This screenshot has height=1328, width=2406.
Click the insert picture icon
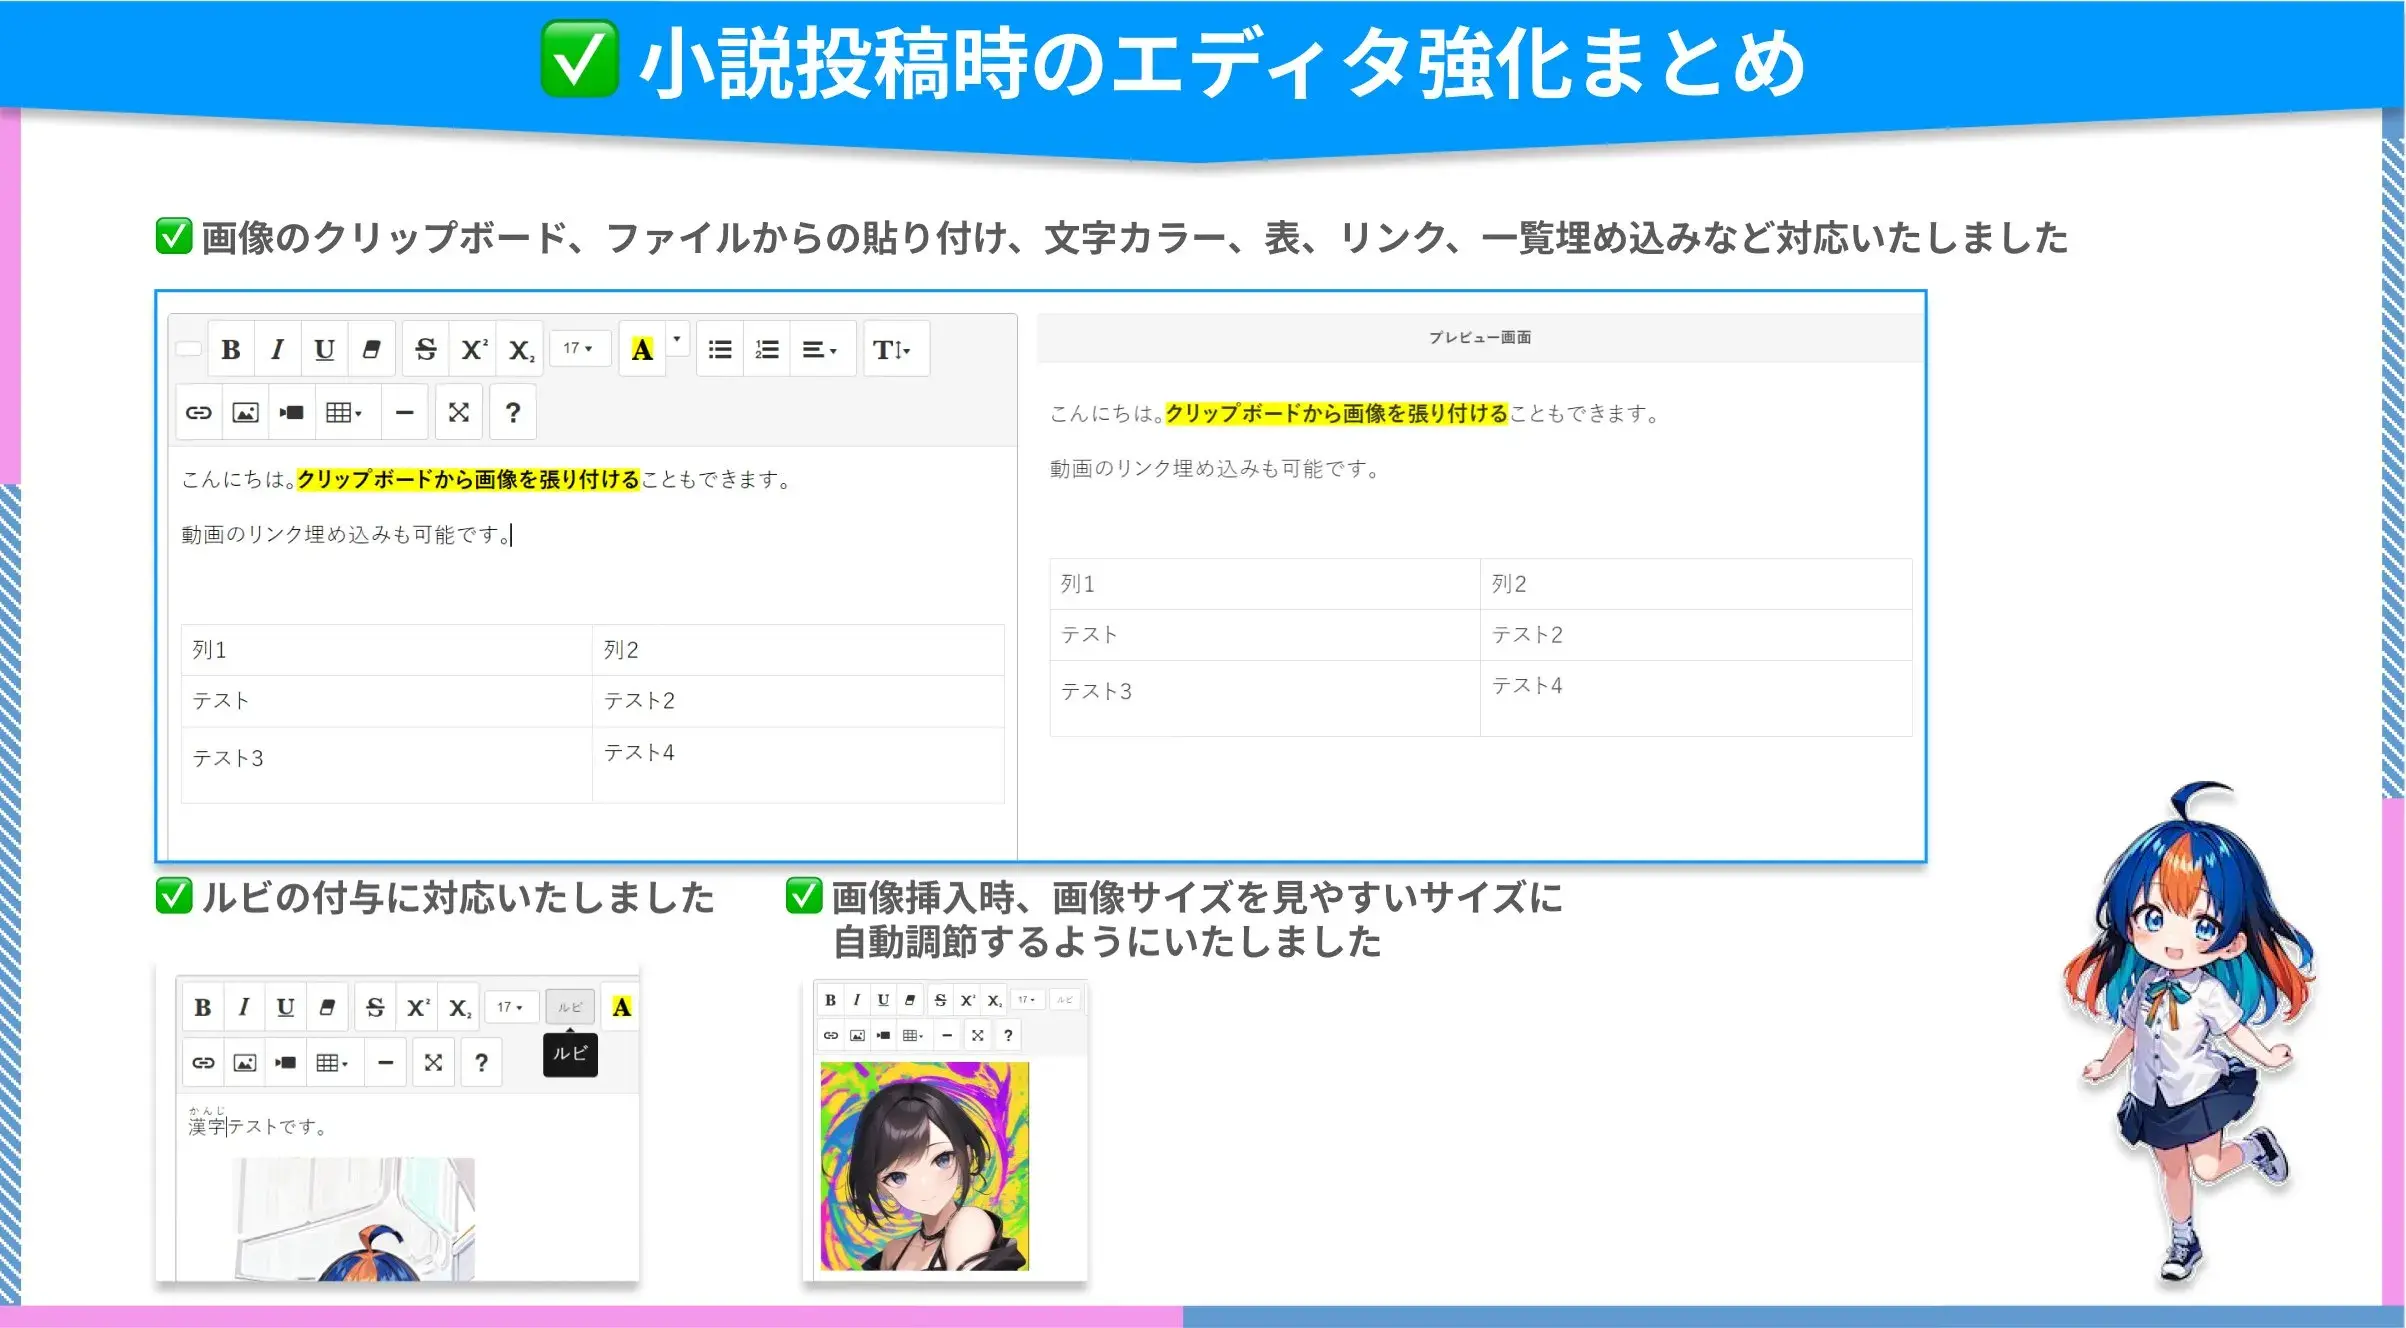pyautogui.click(x=245, y=412)
